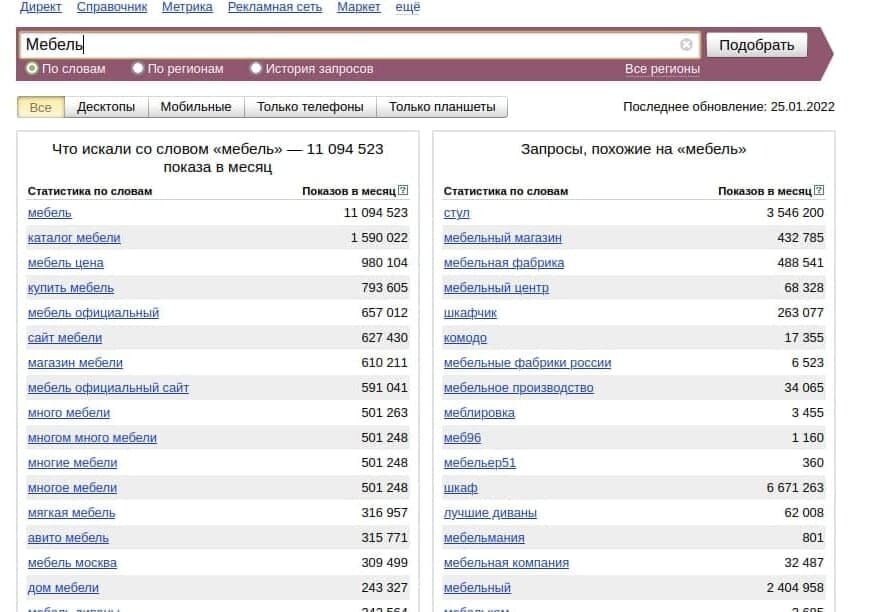Select the «Все» tab

tap(40, 106)
